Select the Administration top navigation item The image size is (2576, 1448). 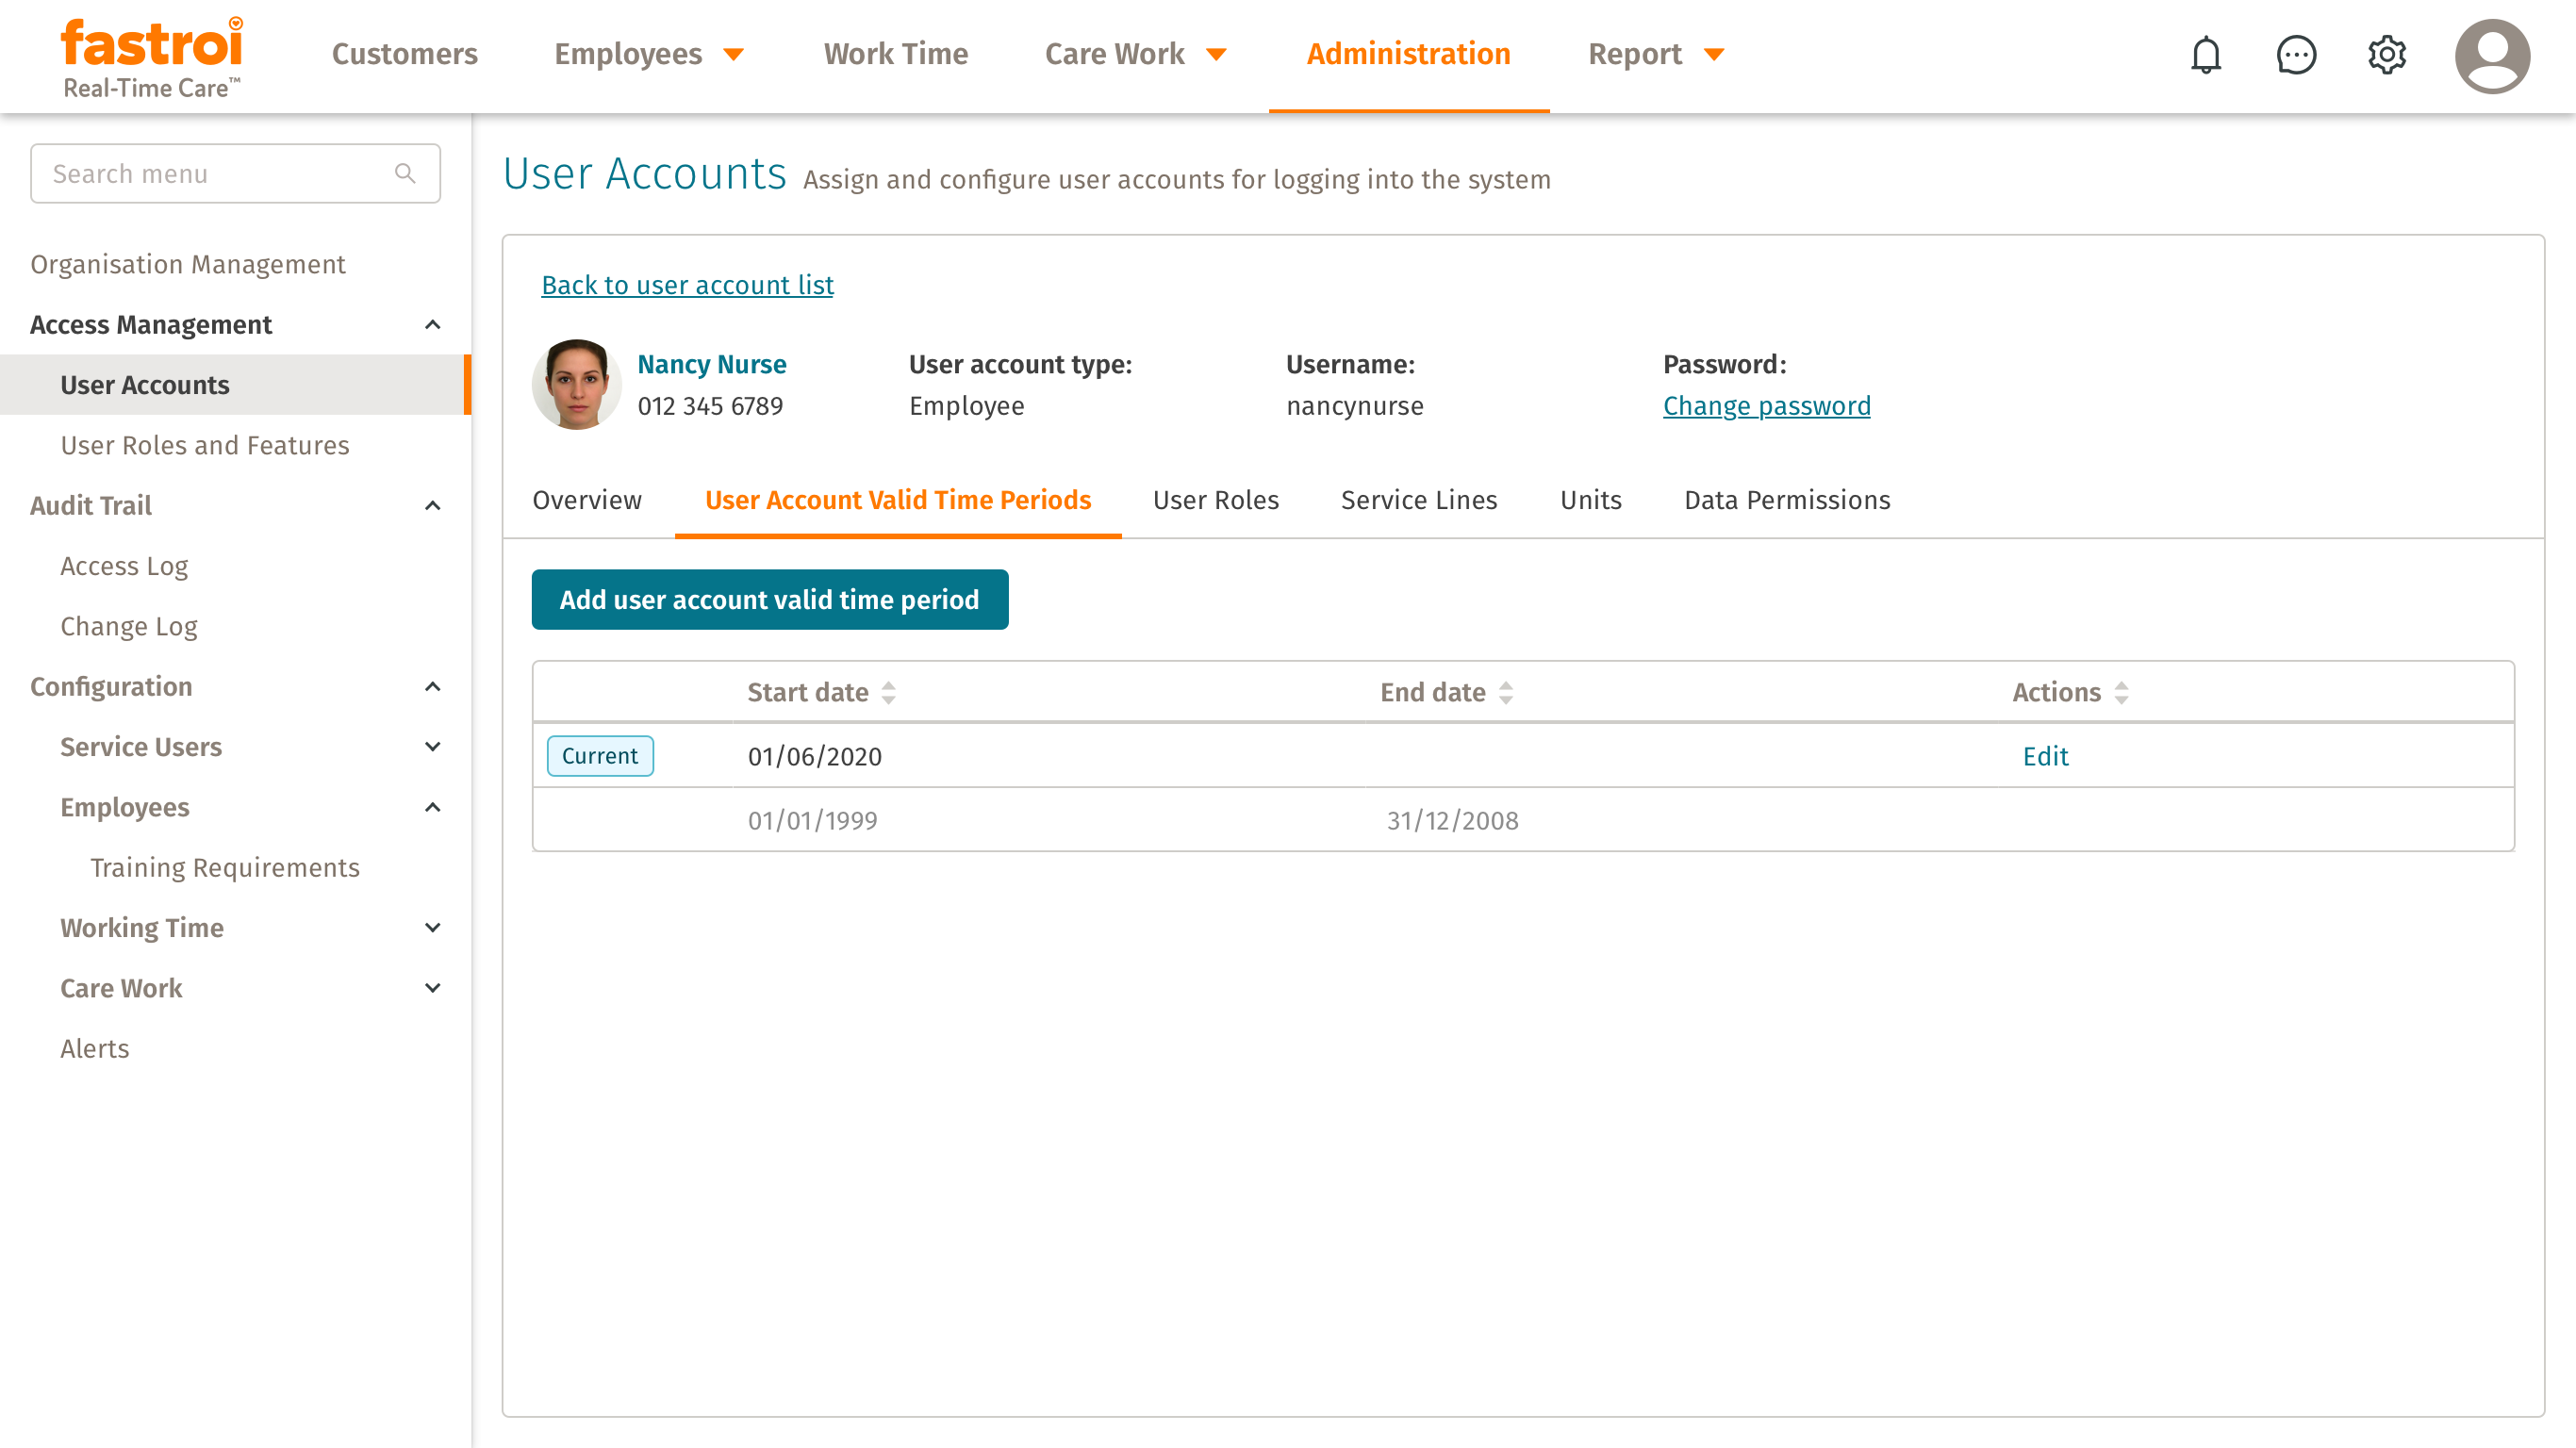[x=1408, y=54]
